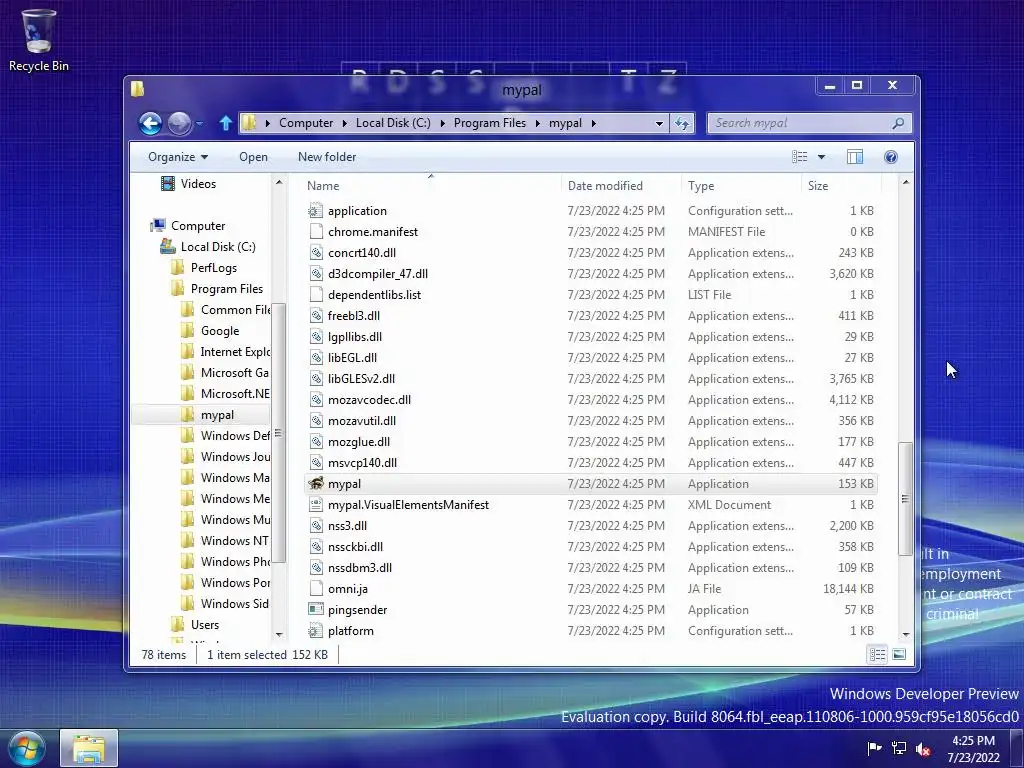
Task: Click file list scrollbar up arrow
Action: click(x=905, y=183)
